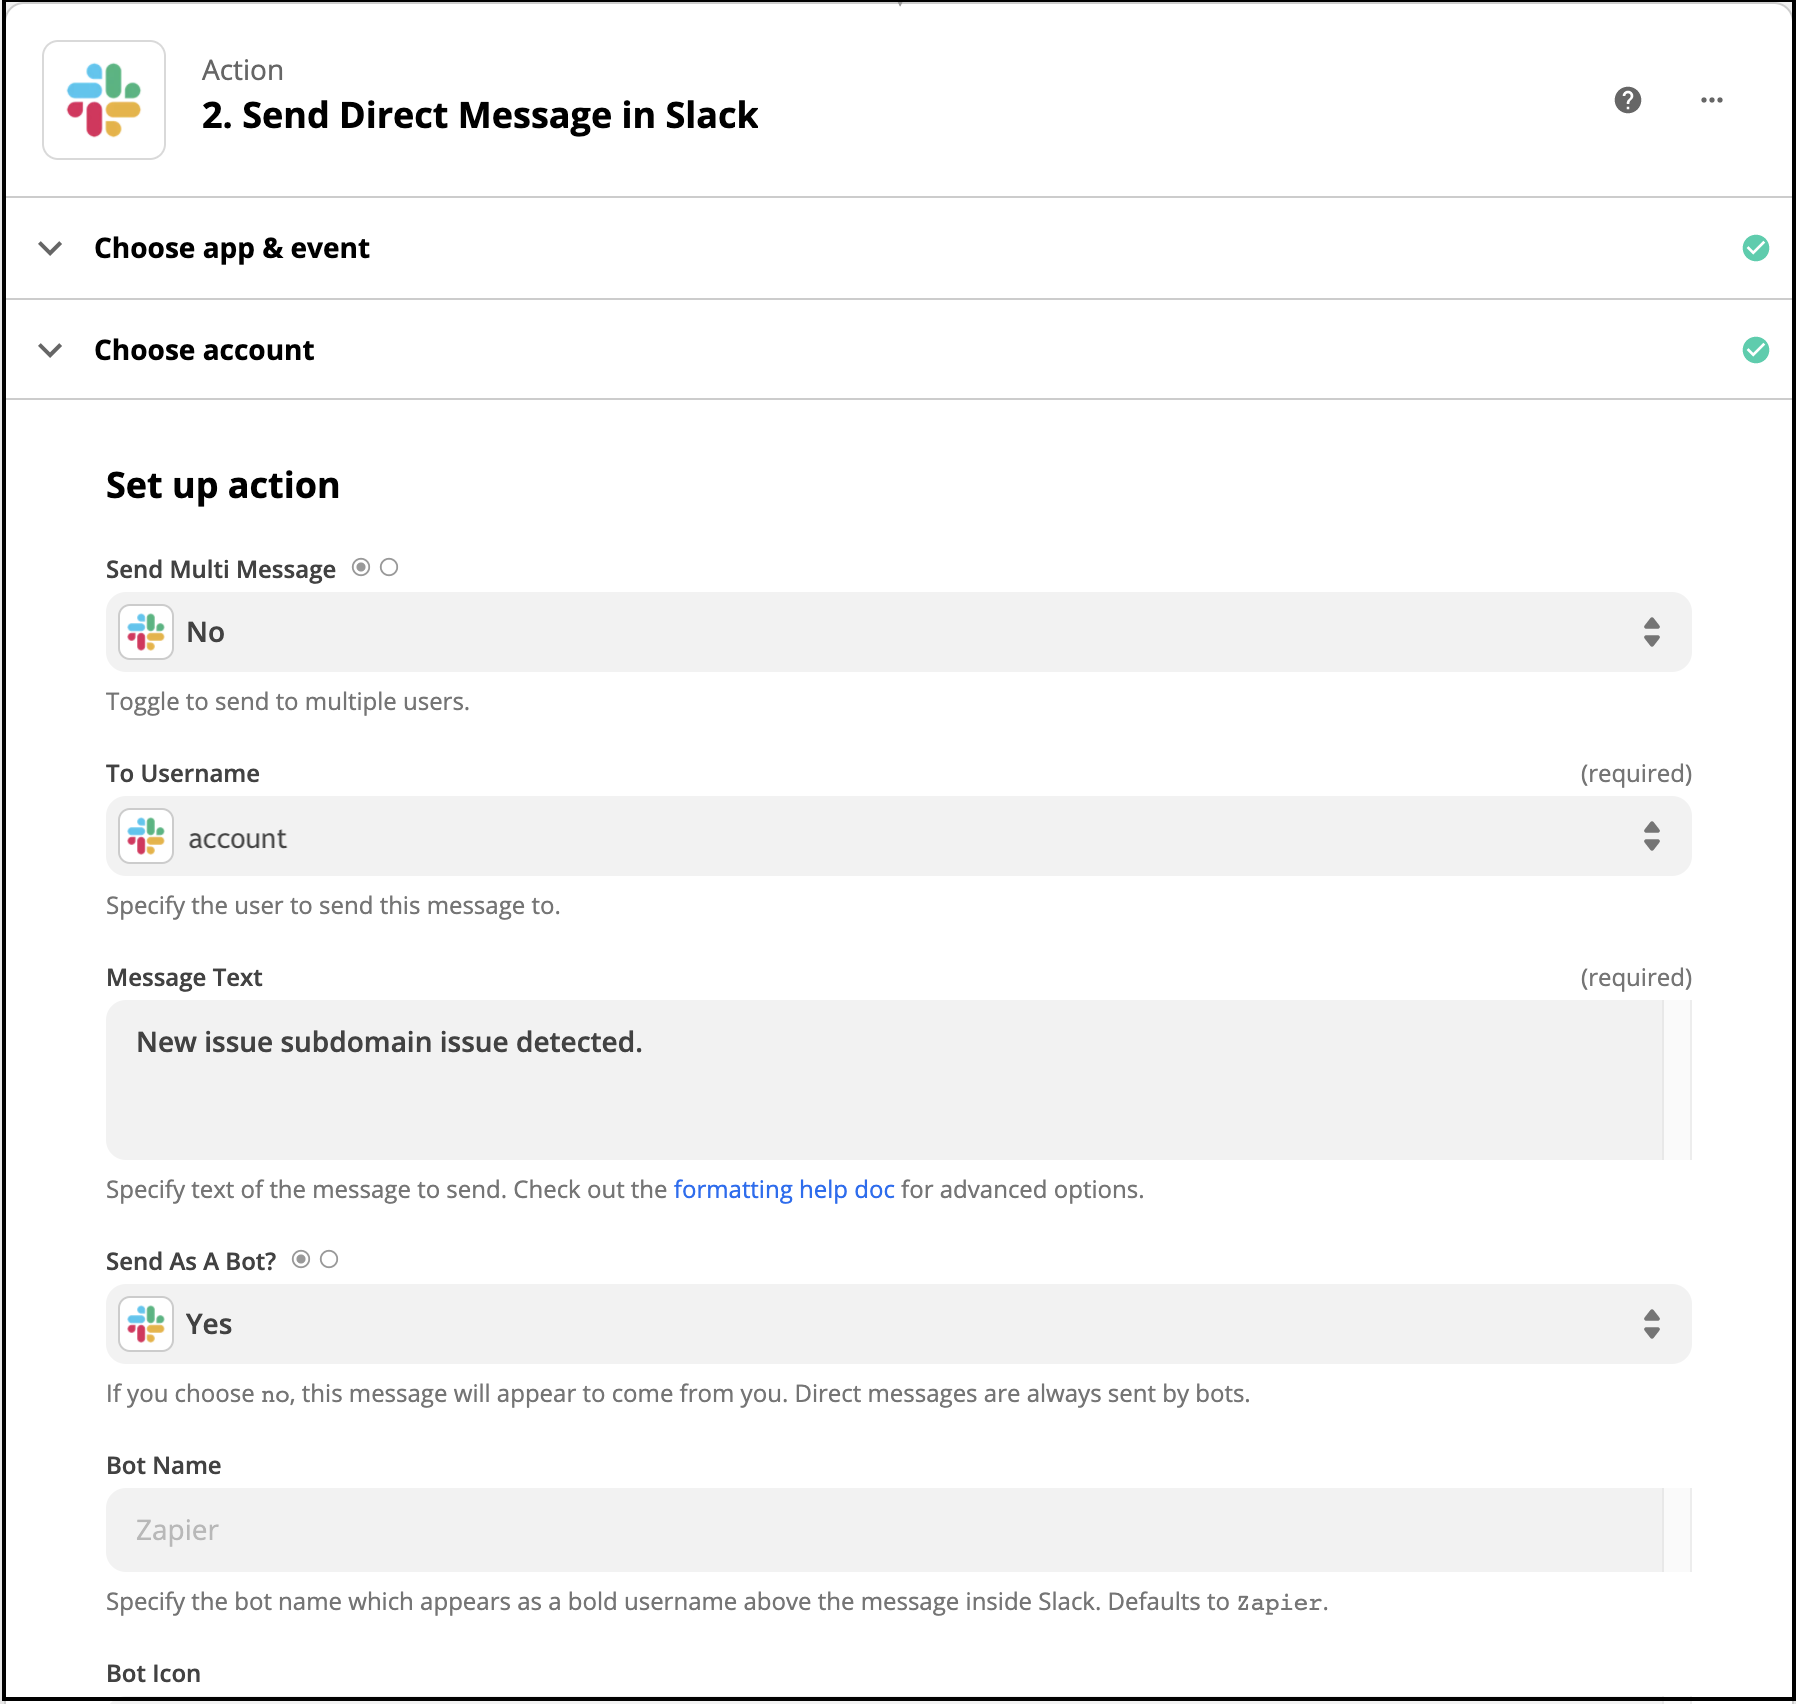Image resolution: width=1796 pixels, height=1704 pixels.
Task: Click the Send Multi Message label
Action: point(221,570)
